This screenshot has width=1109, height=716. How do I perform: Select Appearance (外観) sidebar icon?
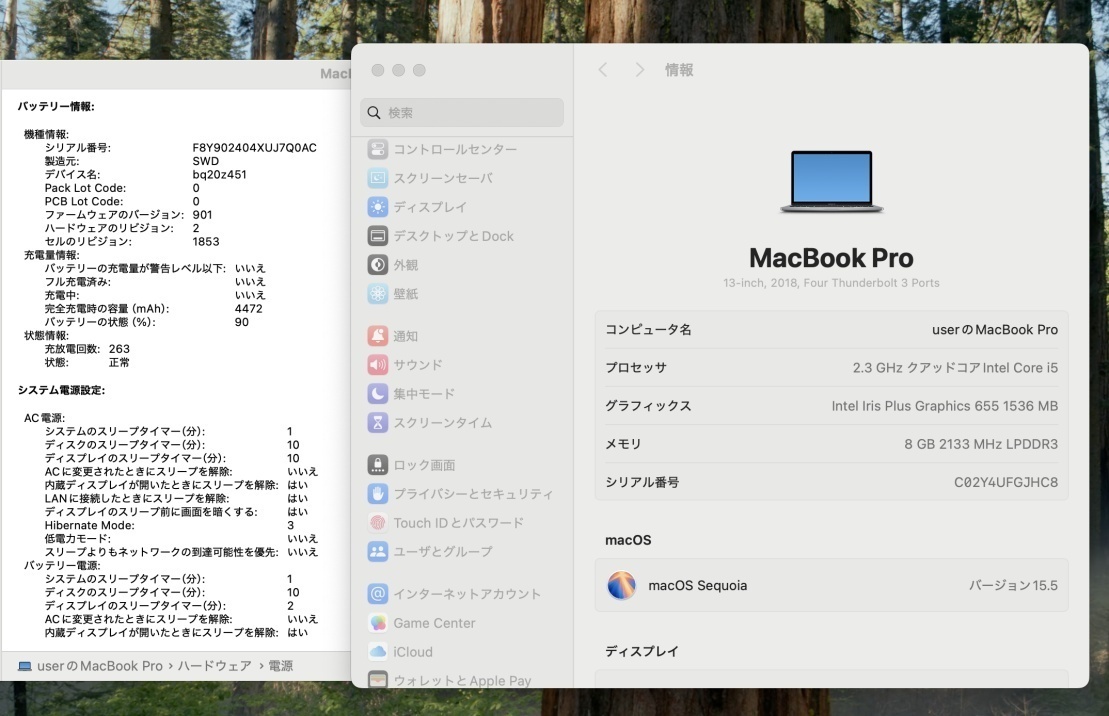[378, 265]
